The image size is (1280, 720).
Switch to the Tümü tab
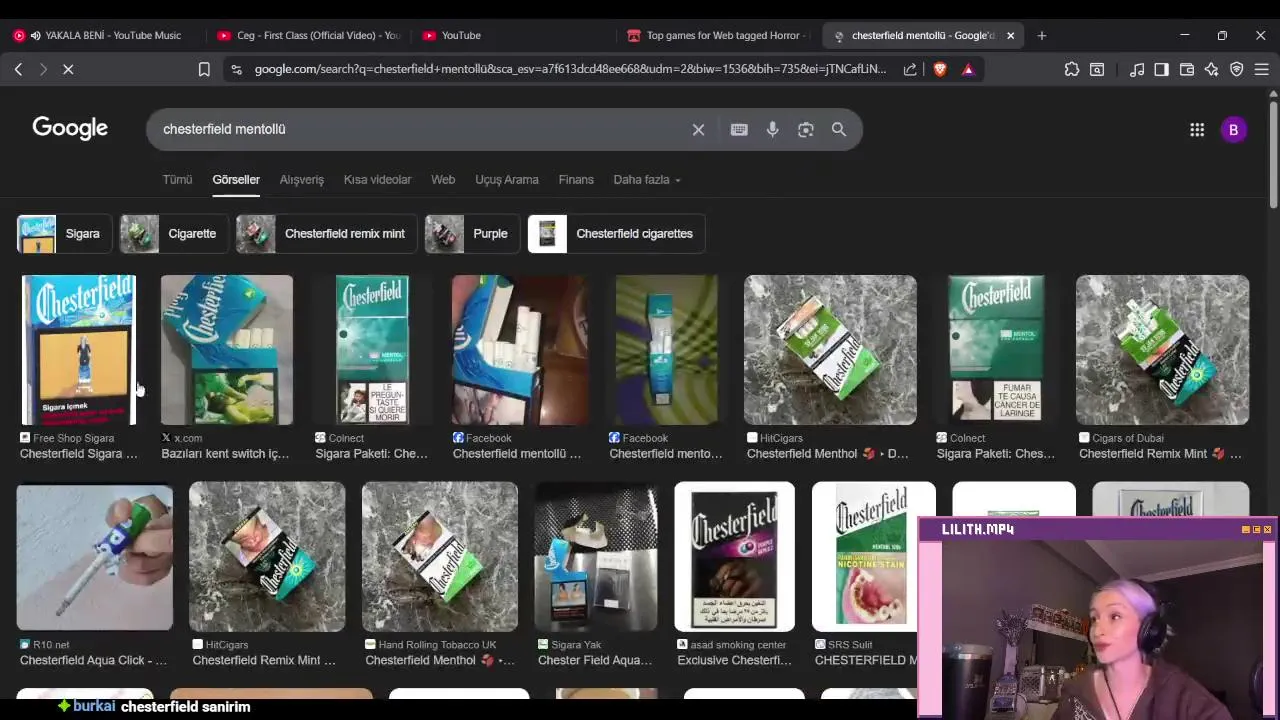pos(177,180)
